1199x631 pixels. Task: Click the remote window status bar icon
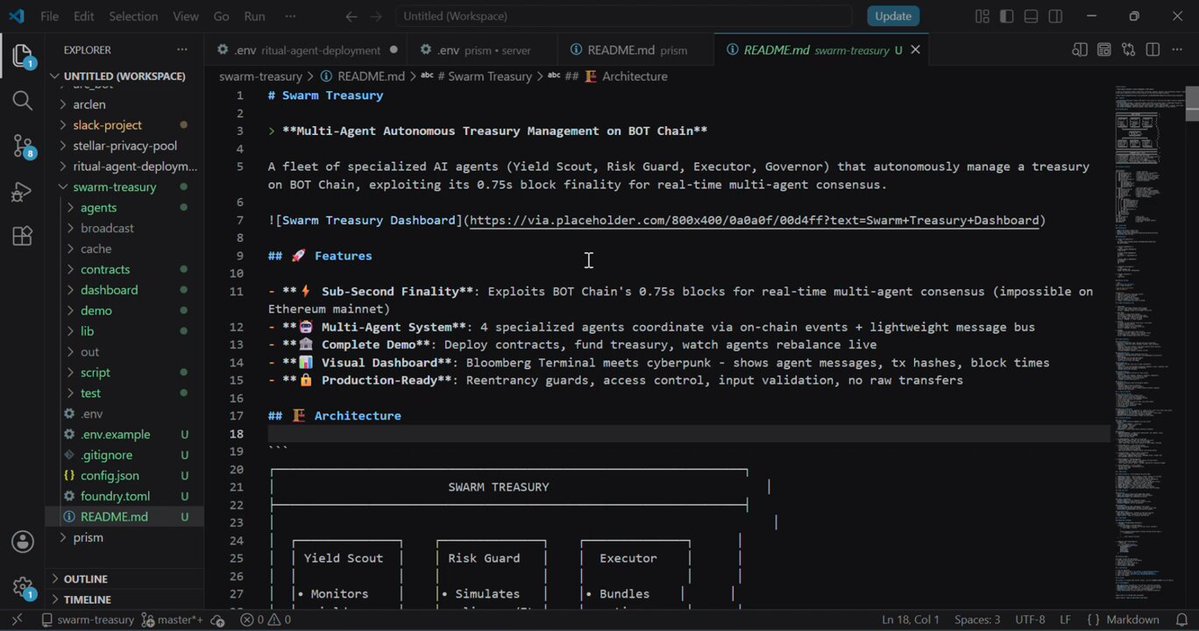[x=17, y=620]
